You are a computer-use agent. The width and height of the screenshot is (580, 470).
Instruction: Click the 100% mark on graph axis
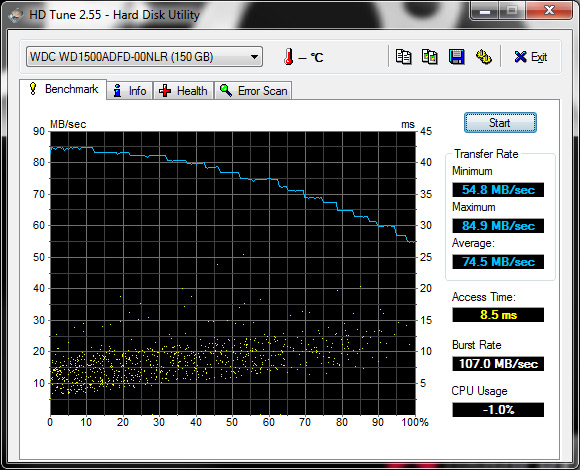(415, 422)
